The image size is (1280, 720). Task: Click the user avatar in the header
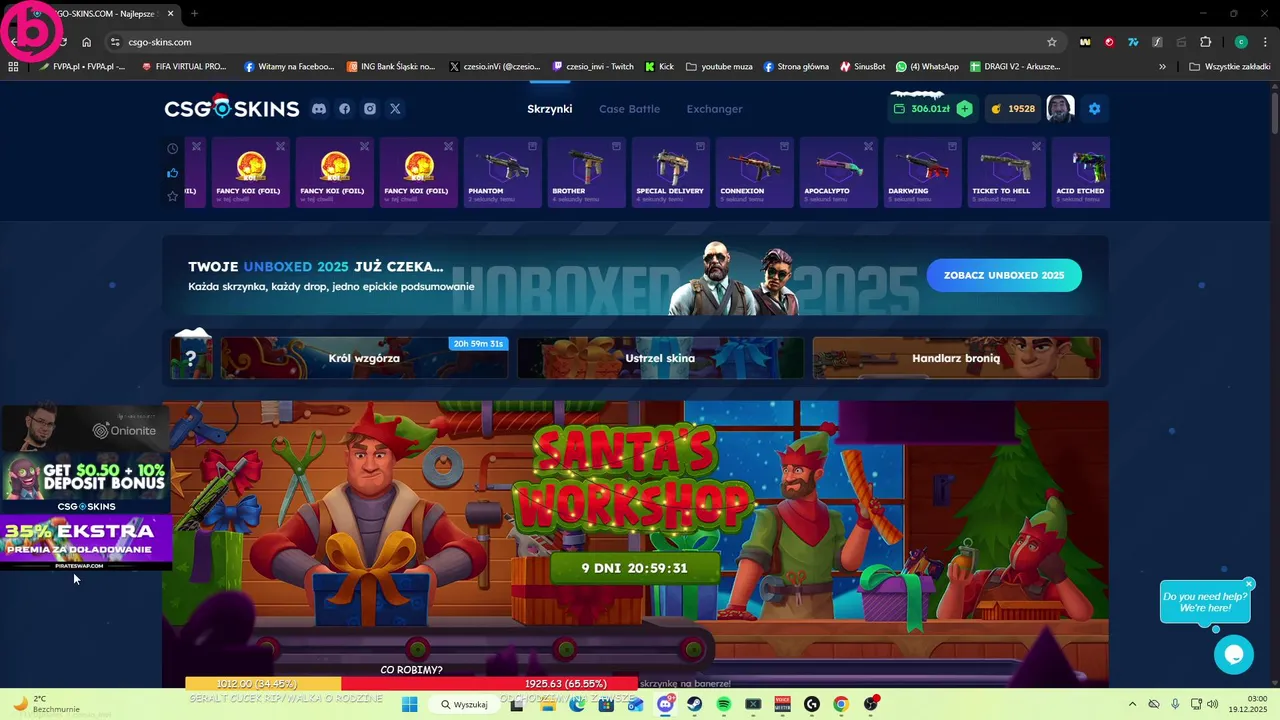click(1060, 108)
